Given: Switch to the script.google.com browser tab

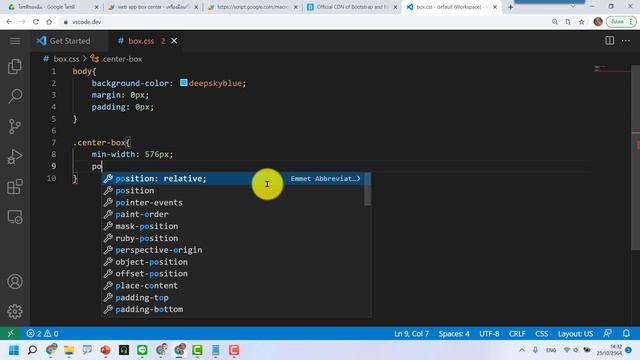Looking at the screenshot, I should coord(253,7).
